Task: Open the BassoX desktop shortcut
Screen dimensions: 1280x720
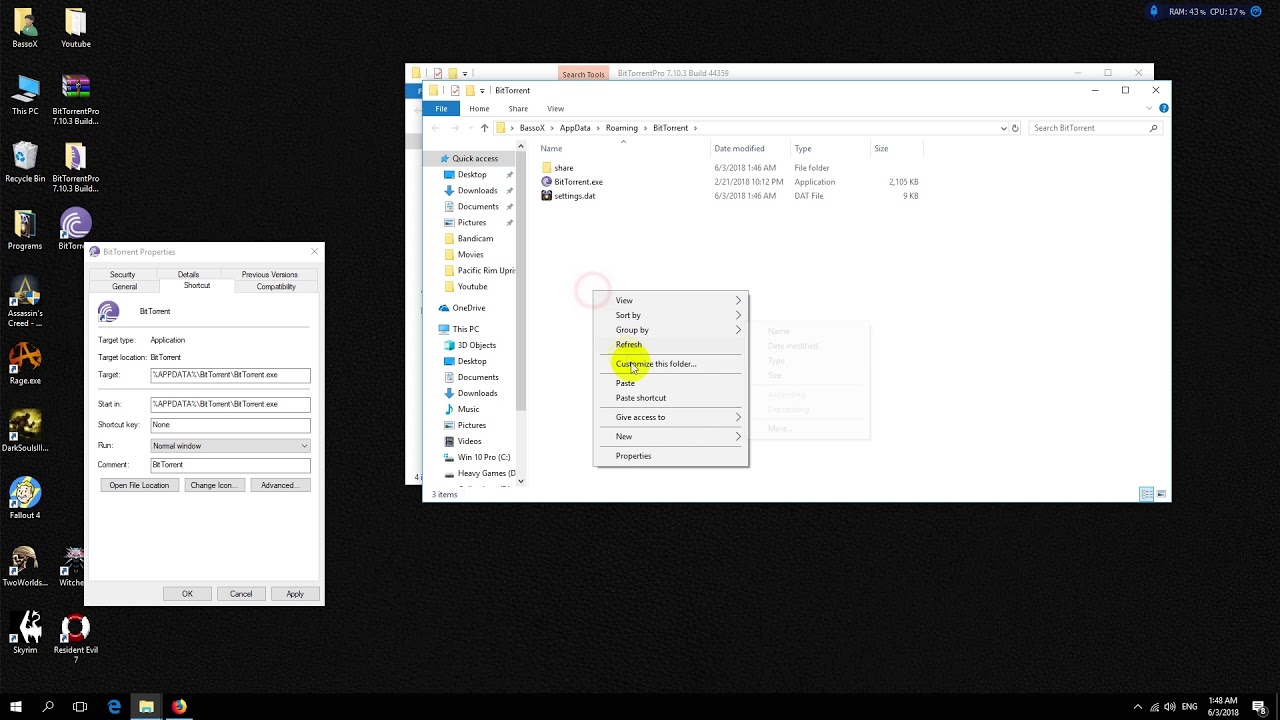Action: coord(25,28)
